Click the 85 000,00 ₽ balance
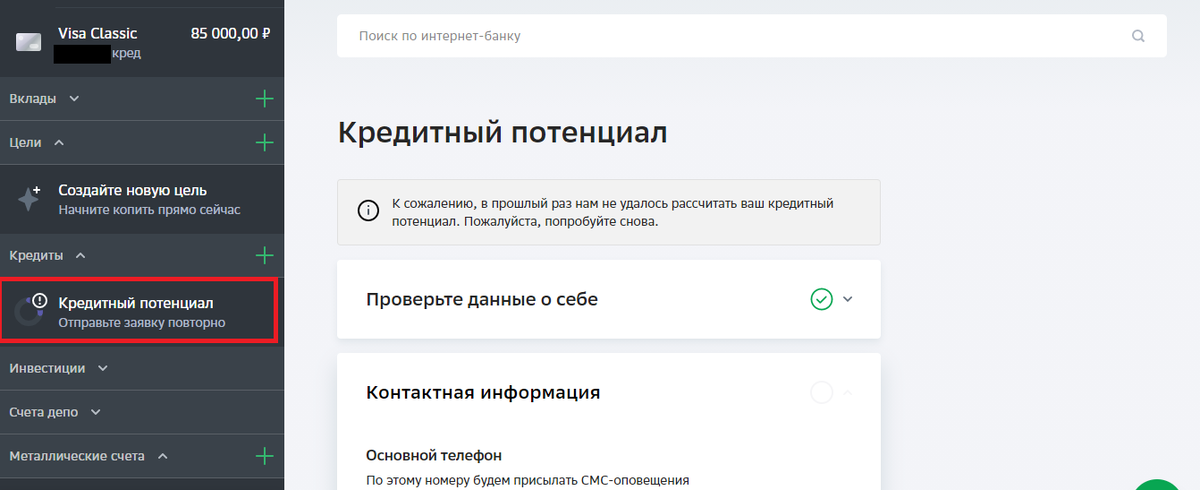 [x=231, y=33]
